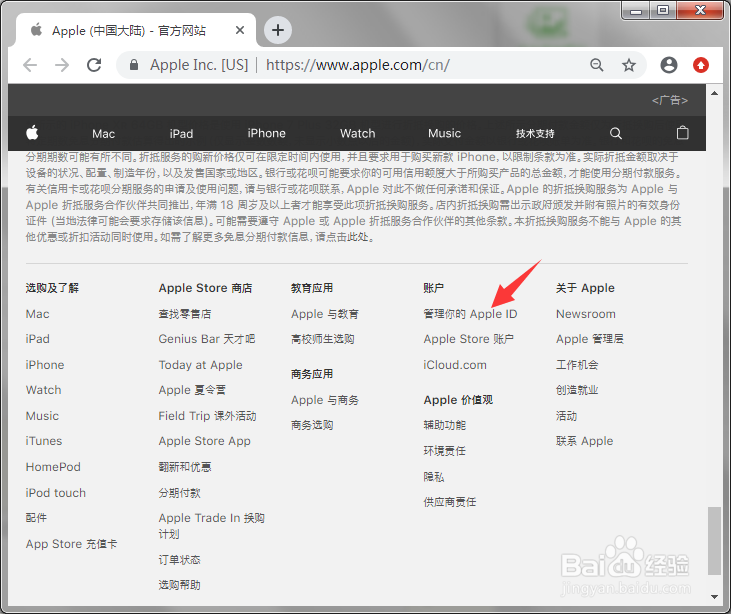Open footer link 翻新和优惠

(x=185, y=467)
